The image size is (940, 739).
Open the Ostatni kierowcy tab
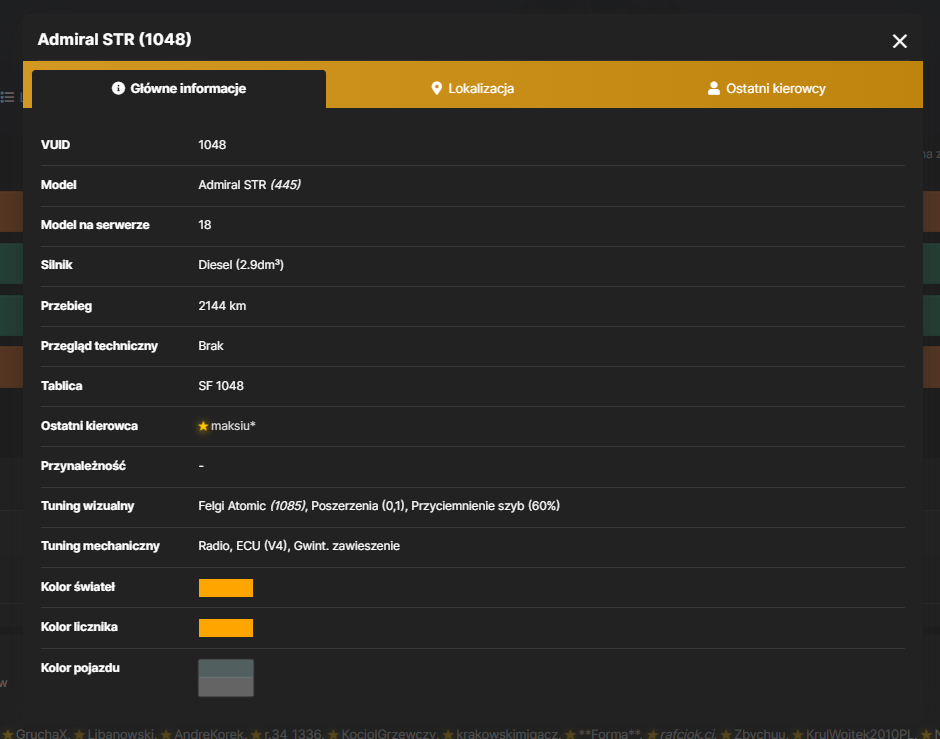coord(767,89)
